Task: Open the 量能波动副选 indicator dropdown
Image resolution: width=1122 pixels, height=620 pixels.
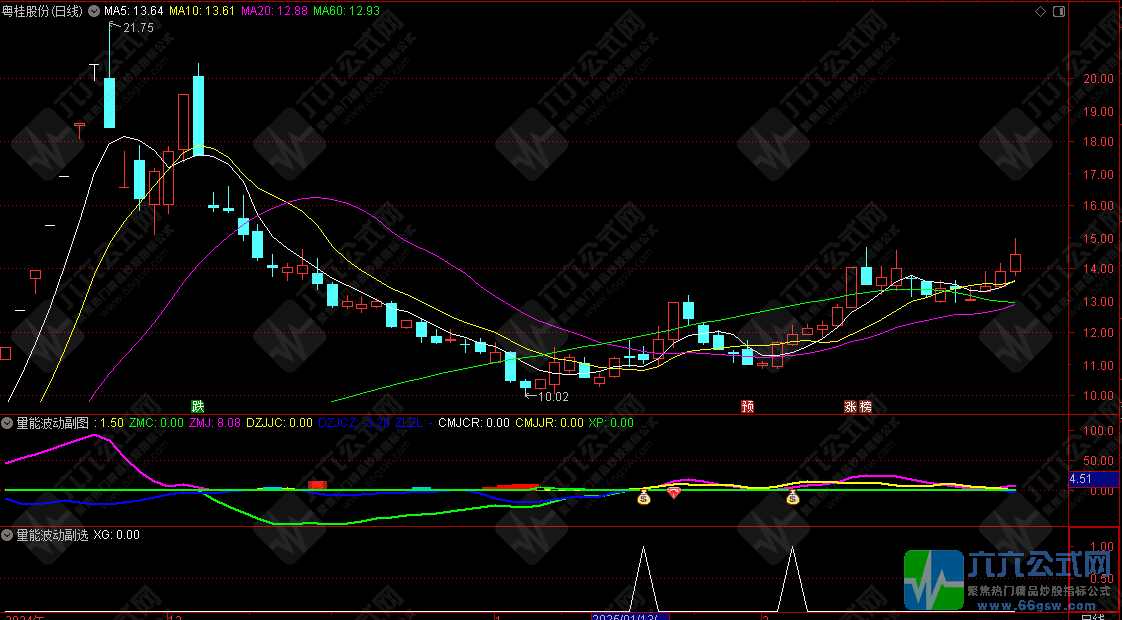Action: pos(8,535)
